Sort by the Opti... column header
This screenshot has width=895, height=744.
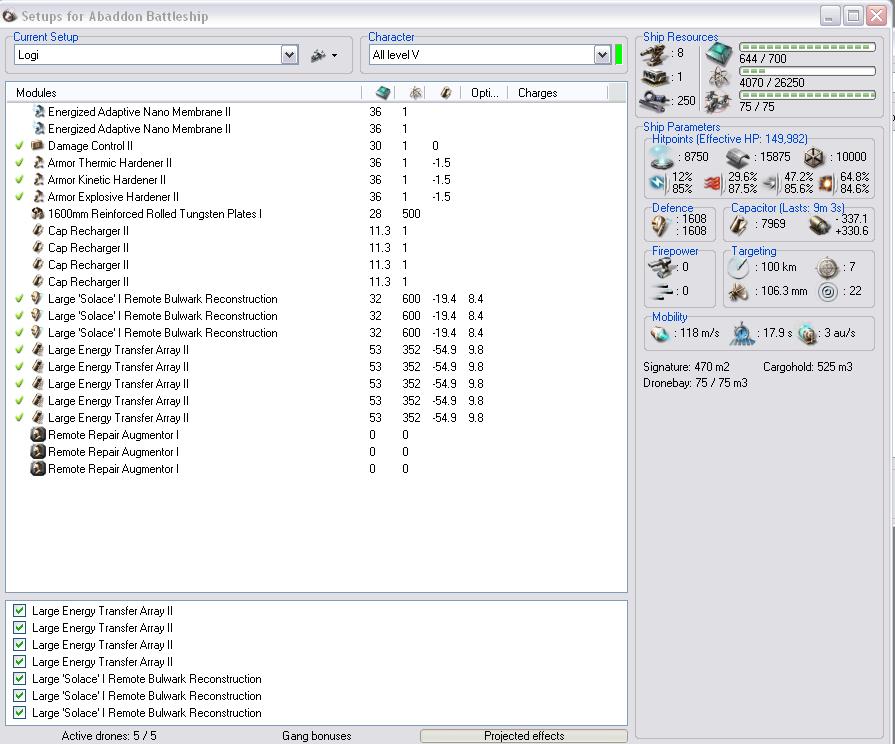[x=484, y=93]
